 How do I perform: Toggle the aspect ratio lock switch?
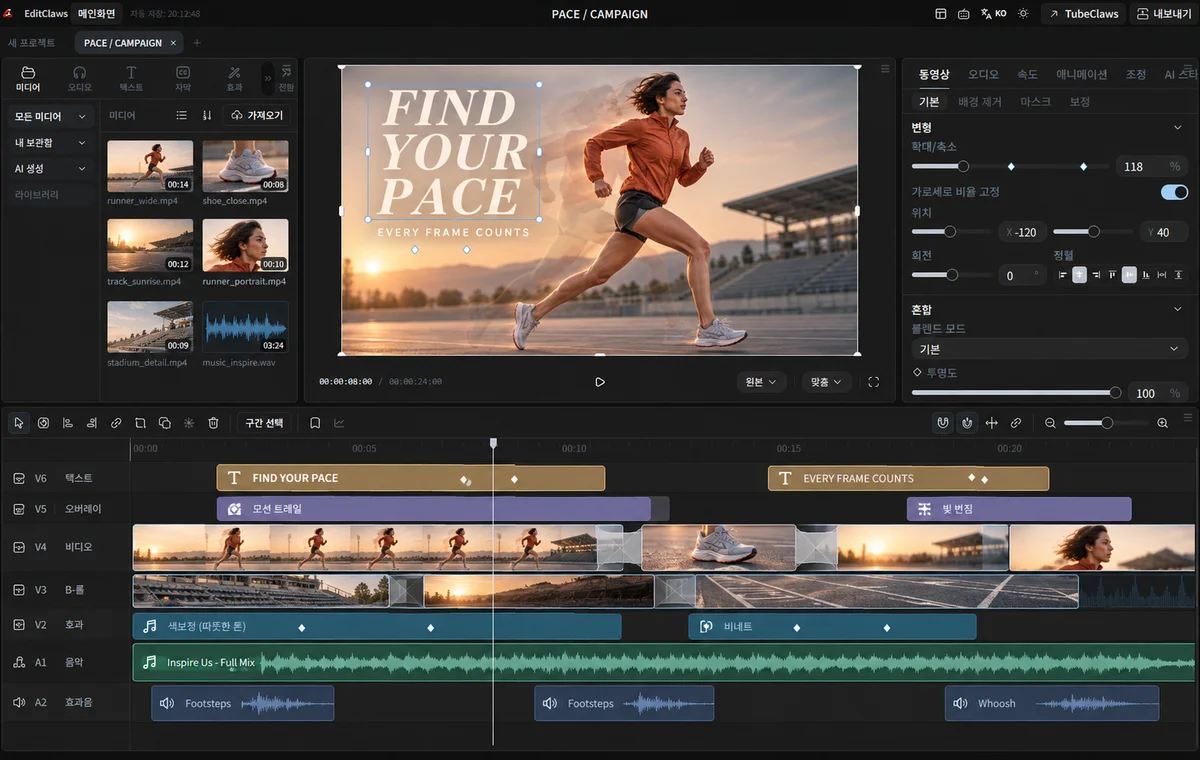[x=1174, y=192]
